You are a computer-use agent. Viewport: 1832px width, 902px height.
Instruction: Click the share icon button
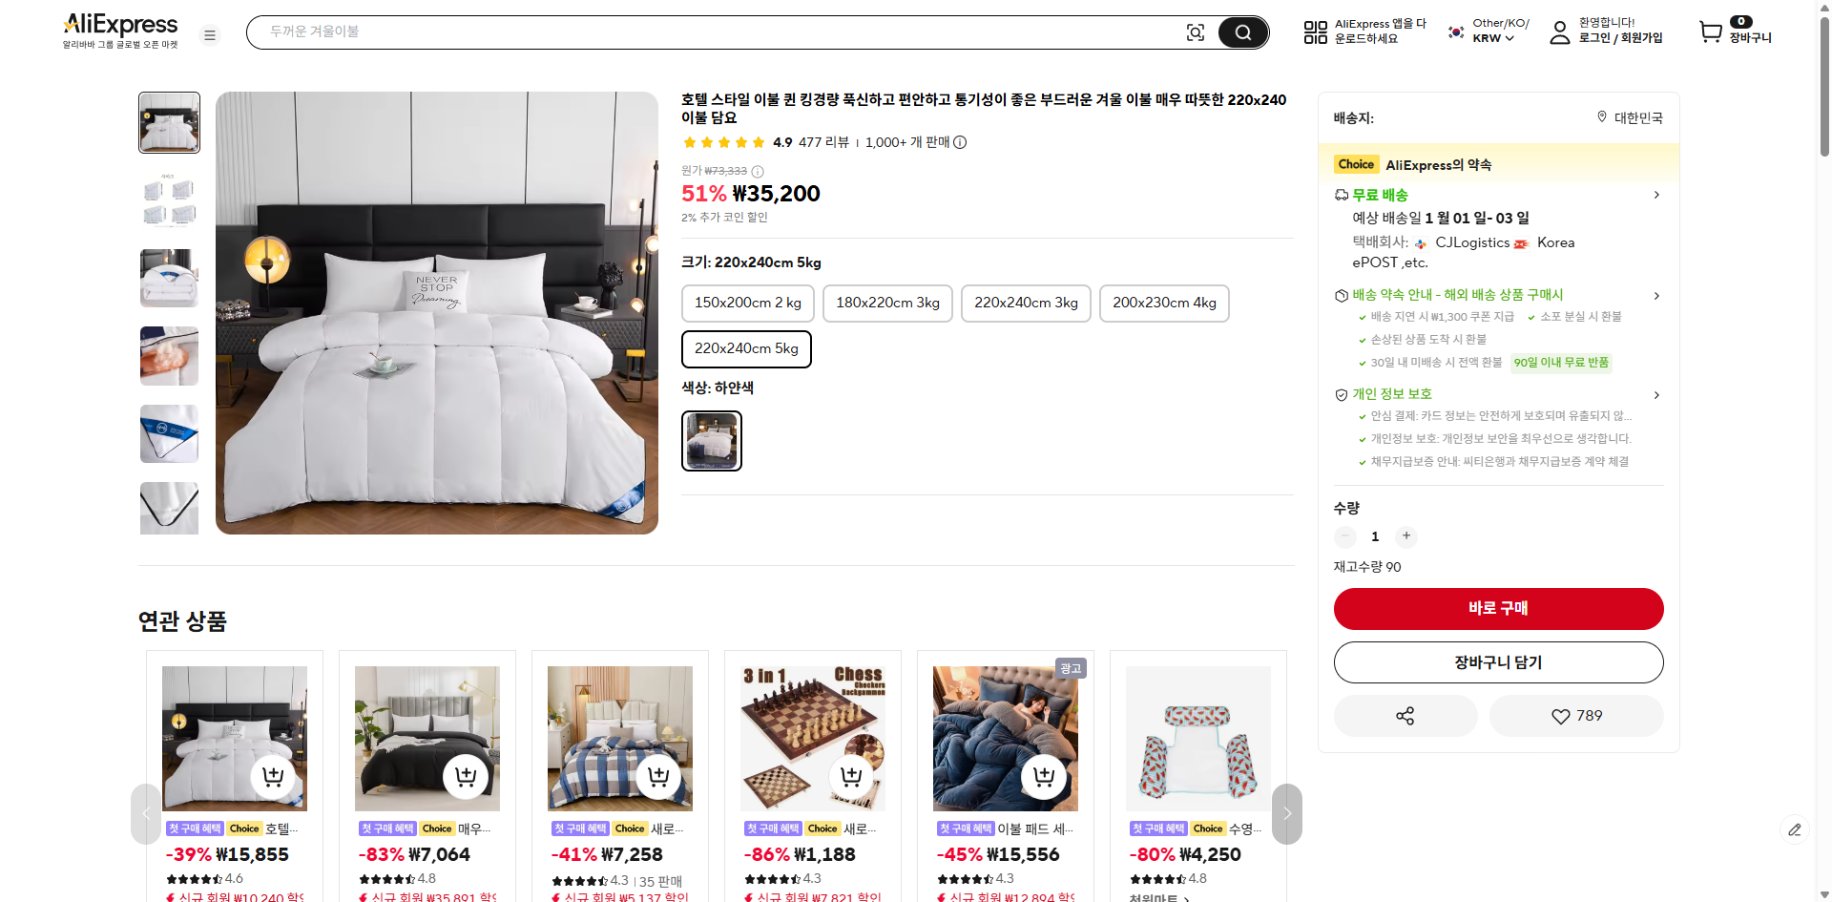coord(1405,716)
